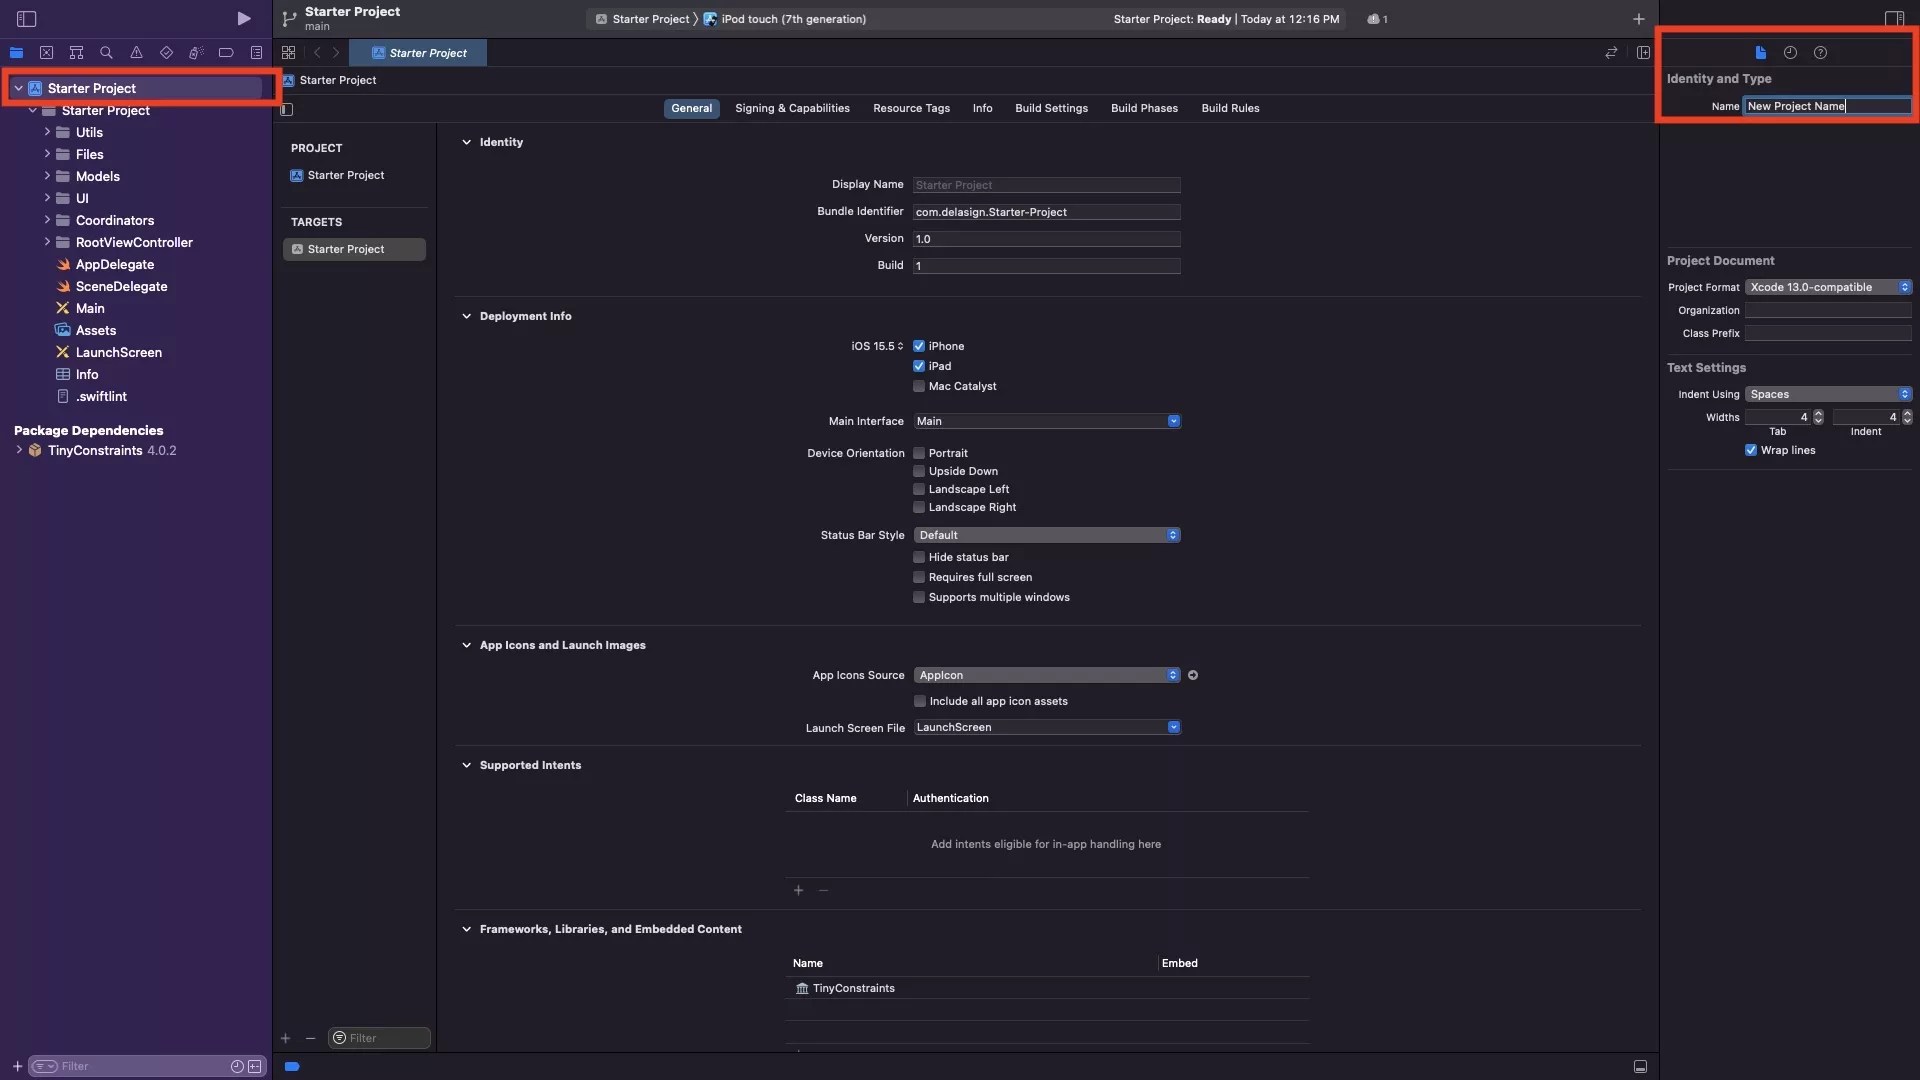The image size is (1920, 1080).
Task: Collapse the Deployment Info section
Action: 467,316
